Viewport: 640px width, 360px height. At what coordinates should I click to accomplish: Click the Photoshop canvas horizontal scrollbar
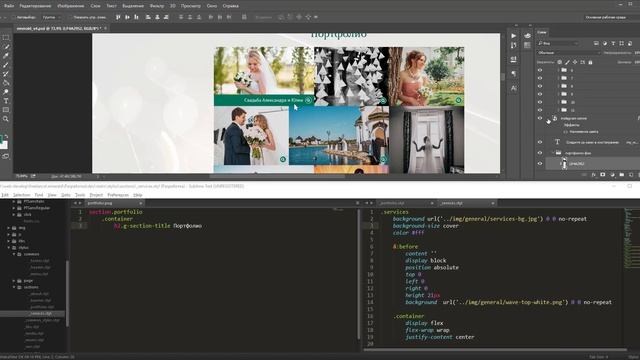pyautogui.click(x=278, y=176)
